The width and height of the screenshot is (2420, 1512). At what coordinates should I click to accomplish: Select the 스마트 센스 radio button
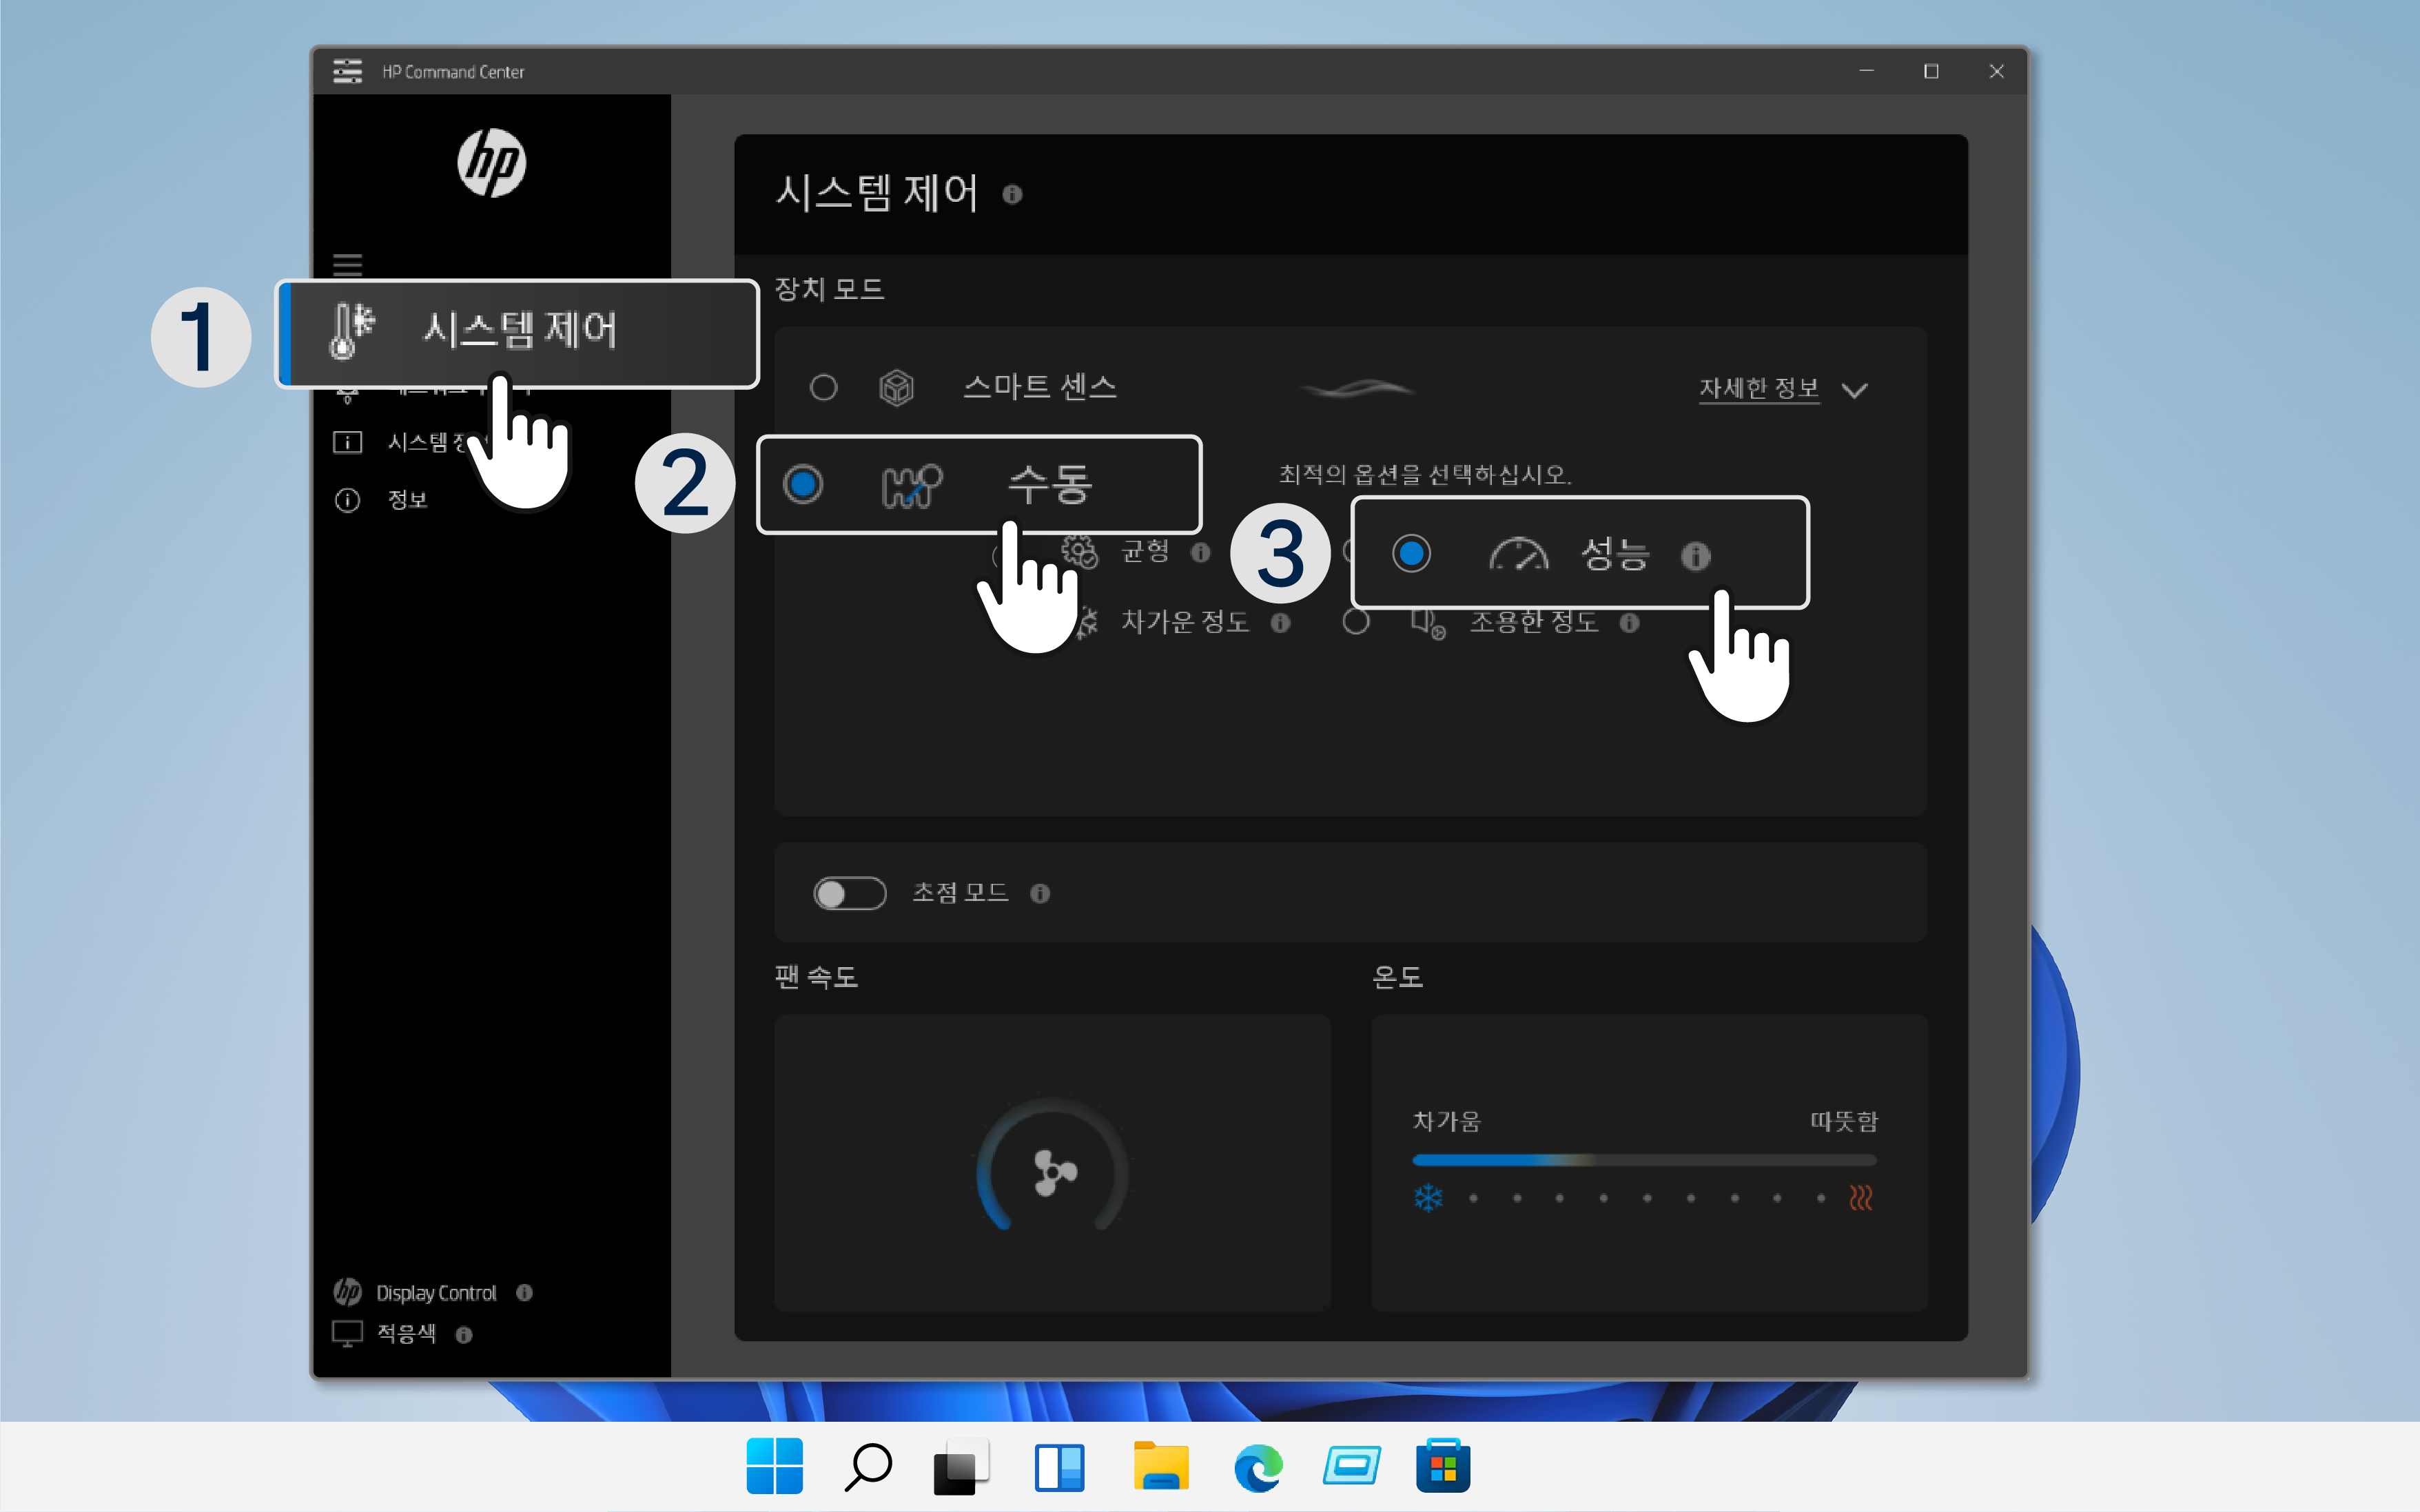(824, 388)
